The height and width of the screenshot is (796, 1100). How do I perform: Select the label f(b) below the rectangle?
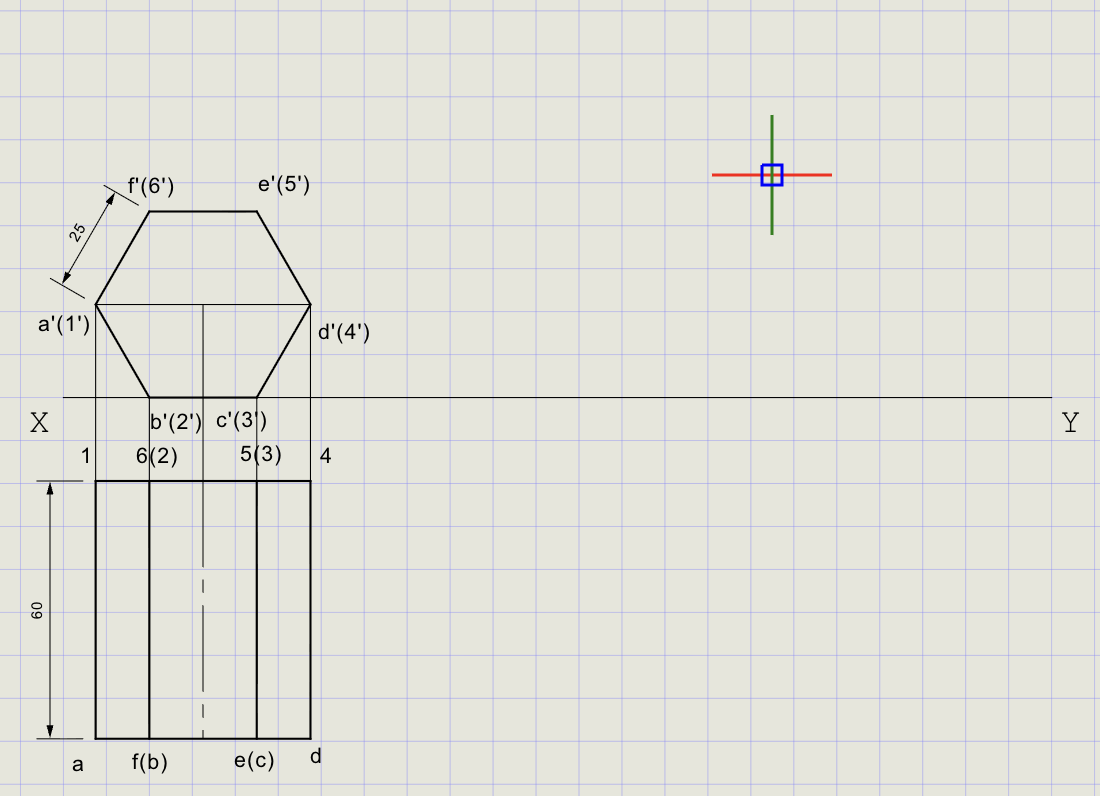(148, 762)
